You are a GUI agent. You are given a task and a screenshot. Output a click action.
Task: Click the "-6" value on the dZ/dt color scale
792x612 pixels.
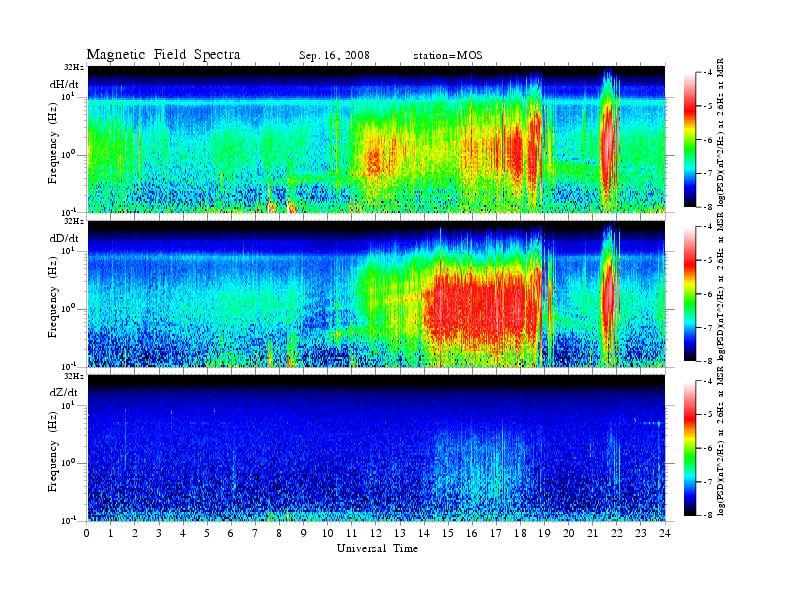[x=708, y=448]
